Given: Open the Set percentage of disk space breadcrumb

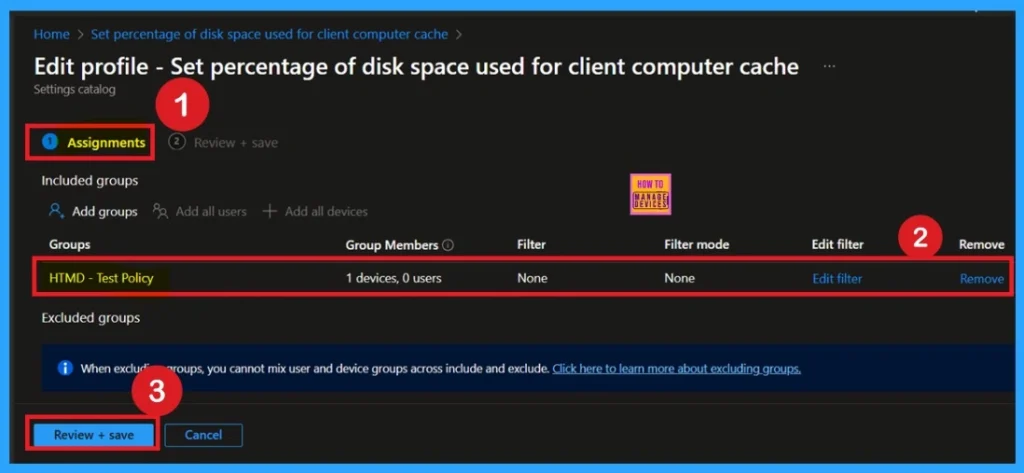Looking at the screenshot, I should tap(269, 34).
